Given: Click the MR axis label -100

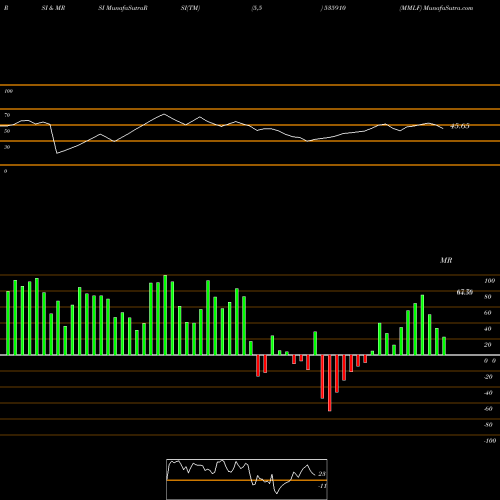Looking at the screenshot, I should coord(490,441).
